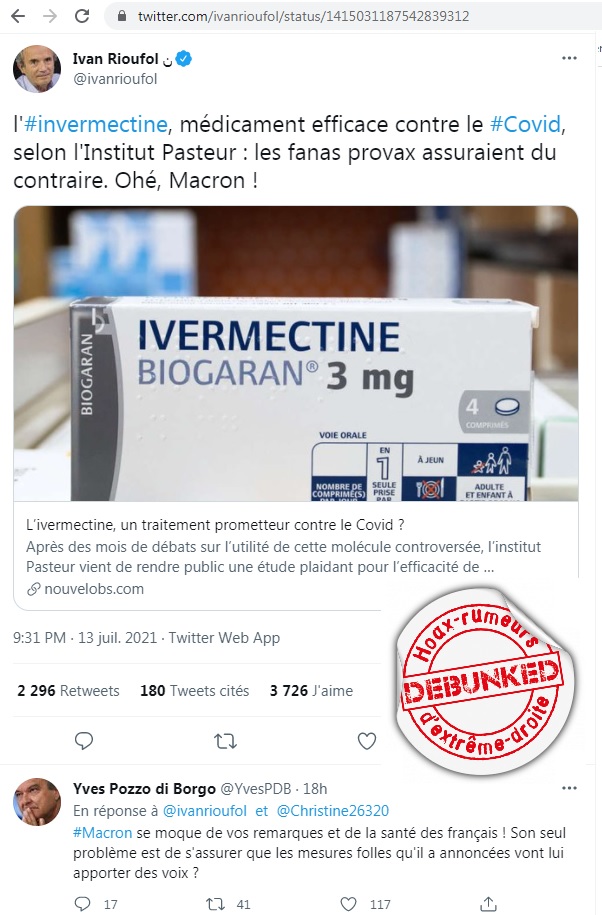Click the retweet icon under main tweet
Viewport: 602px width, 915px height.
pos(225,741)
